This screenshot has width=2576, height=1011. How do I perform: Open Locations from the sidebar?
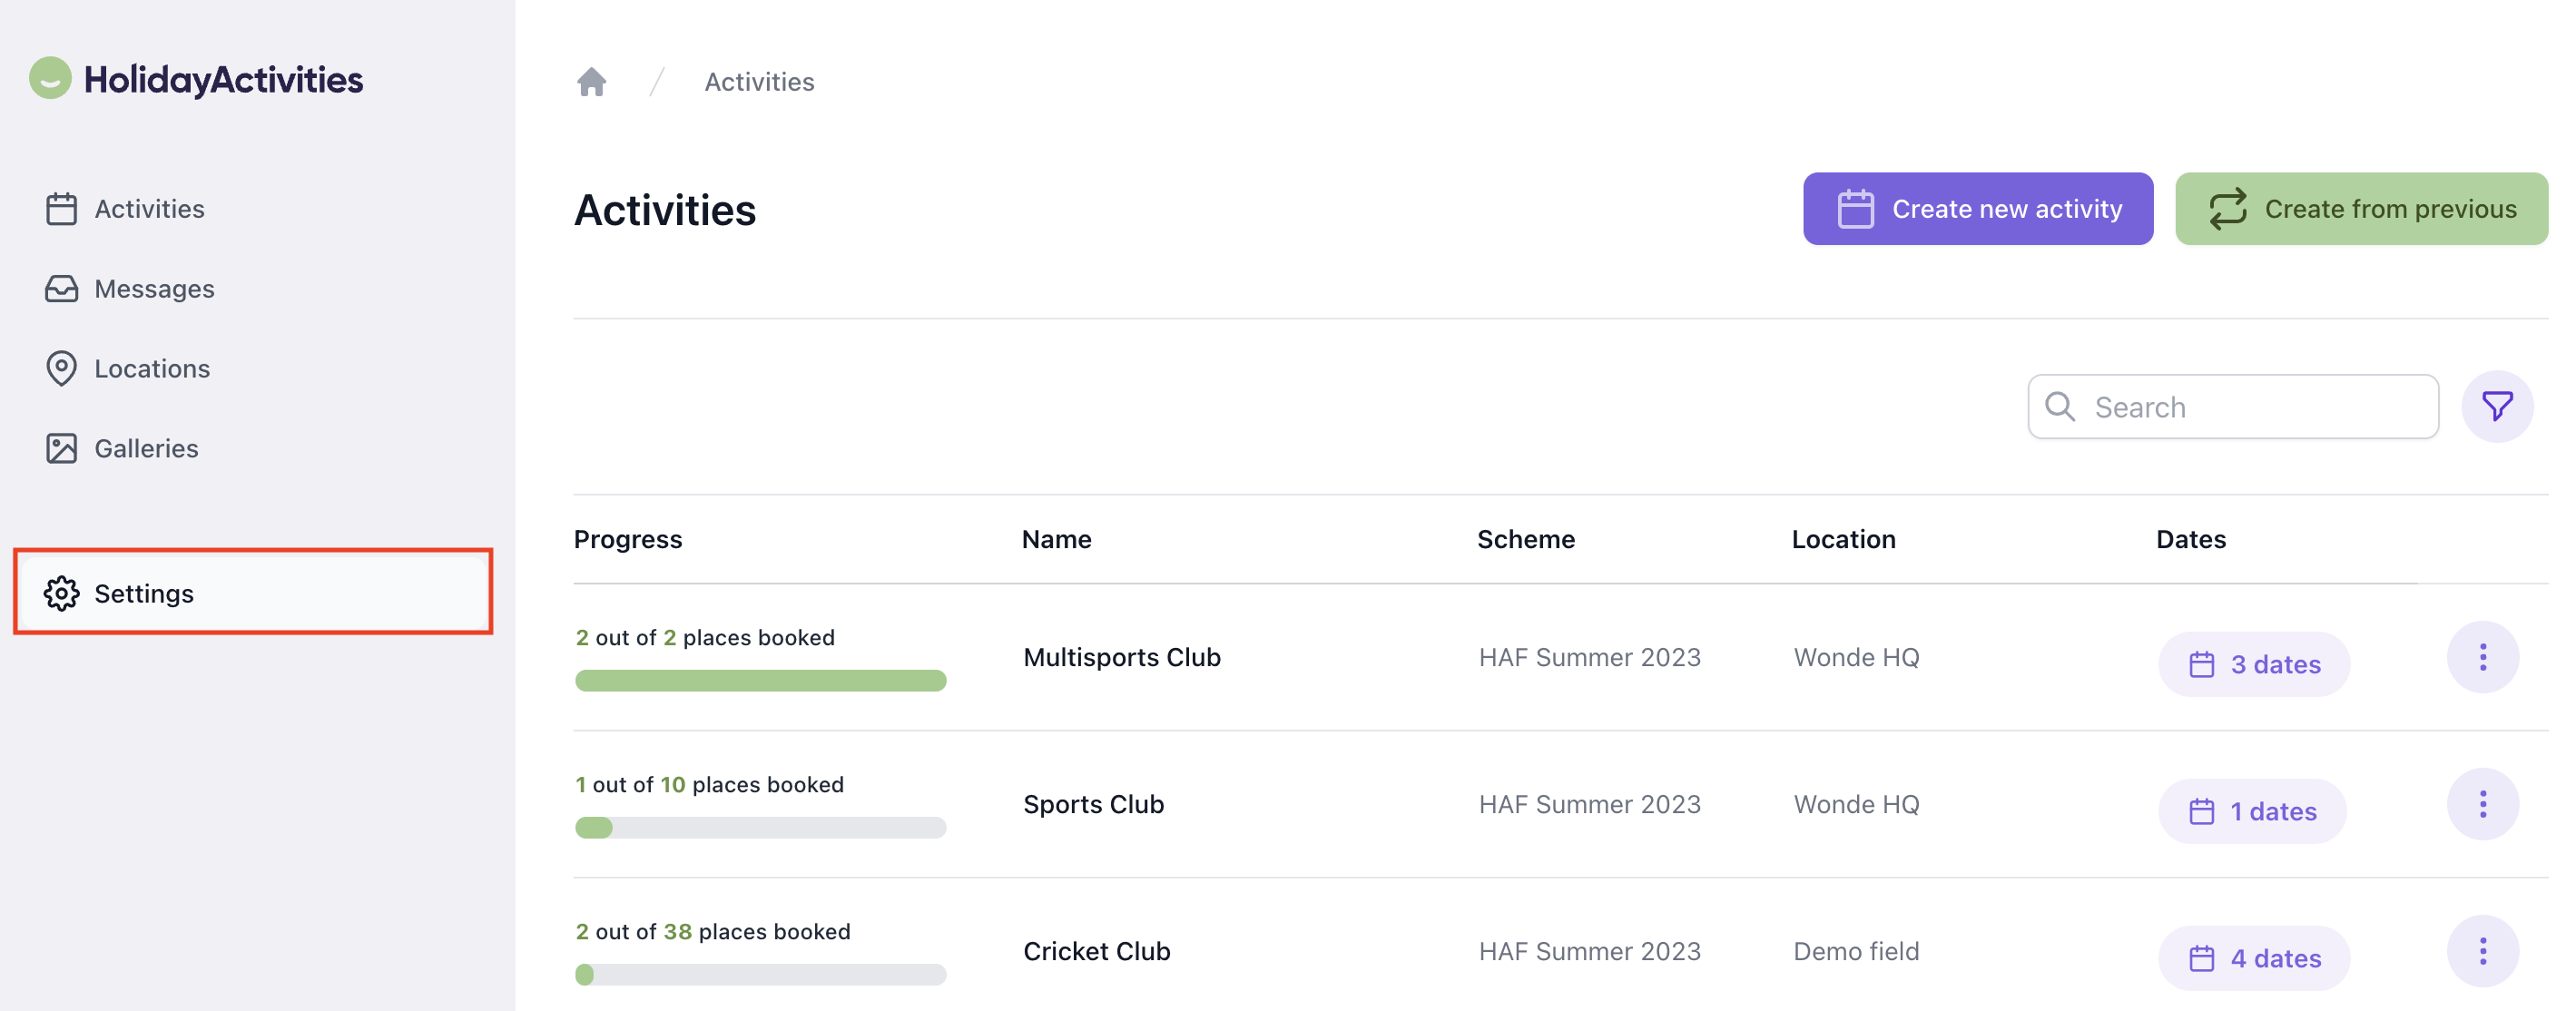152,368
